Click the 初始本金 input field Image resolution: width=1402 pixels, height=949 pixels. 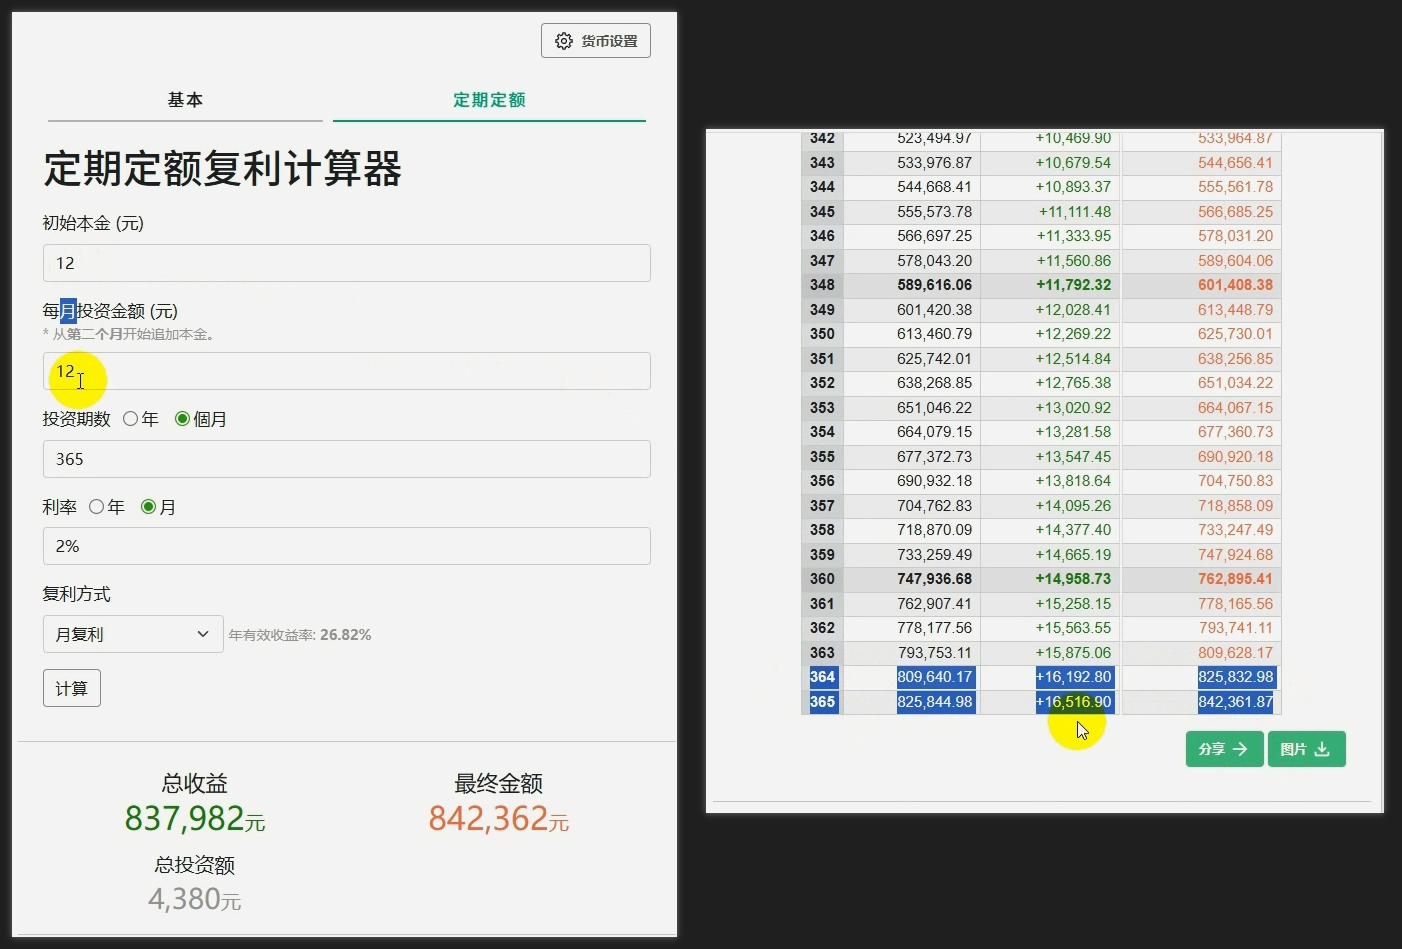pyautogui.click(x=347, y=263)
